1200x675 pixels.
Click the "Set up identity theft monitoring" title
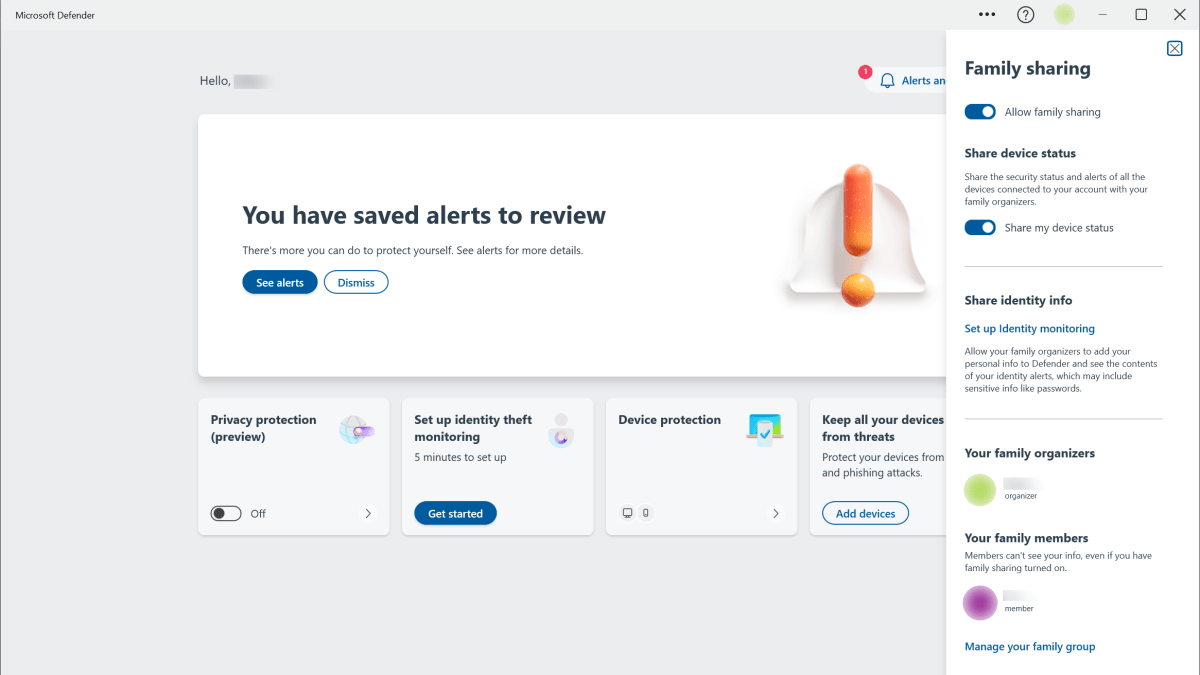[x=473, y=428]
